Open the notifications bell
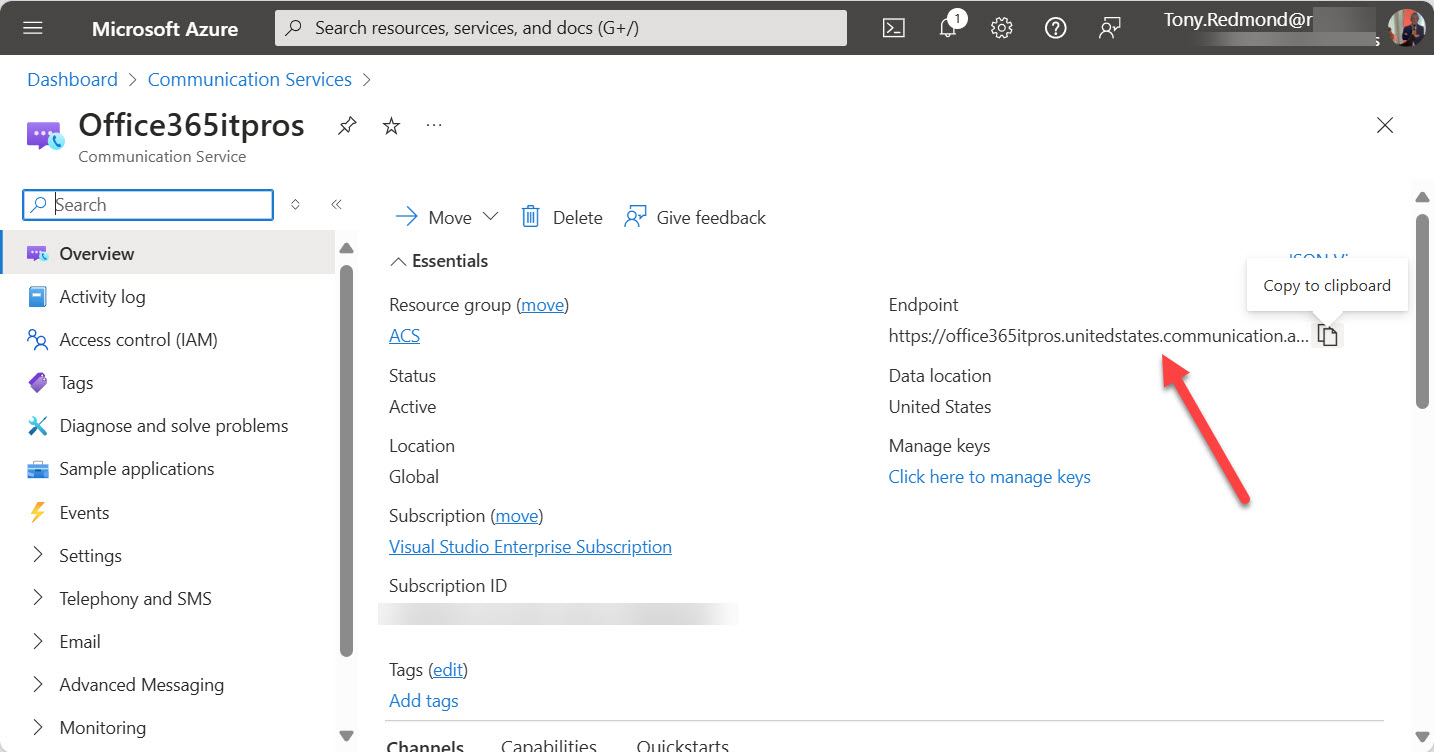This screenshot has height=752, width=1434. 947,27
